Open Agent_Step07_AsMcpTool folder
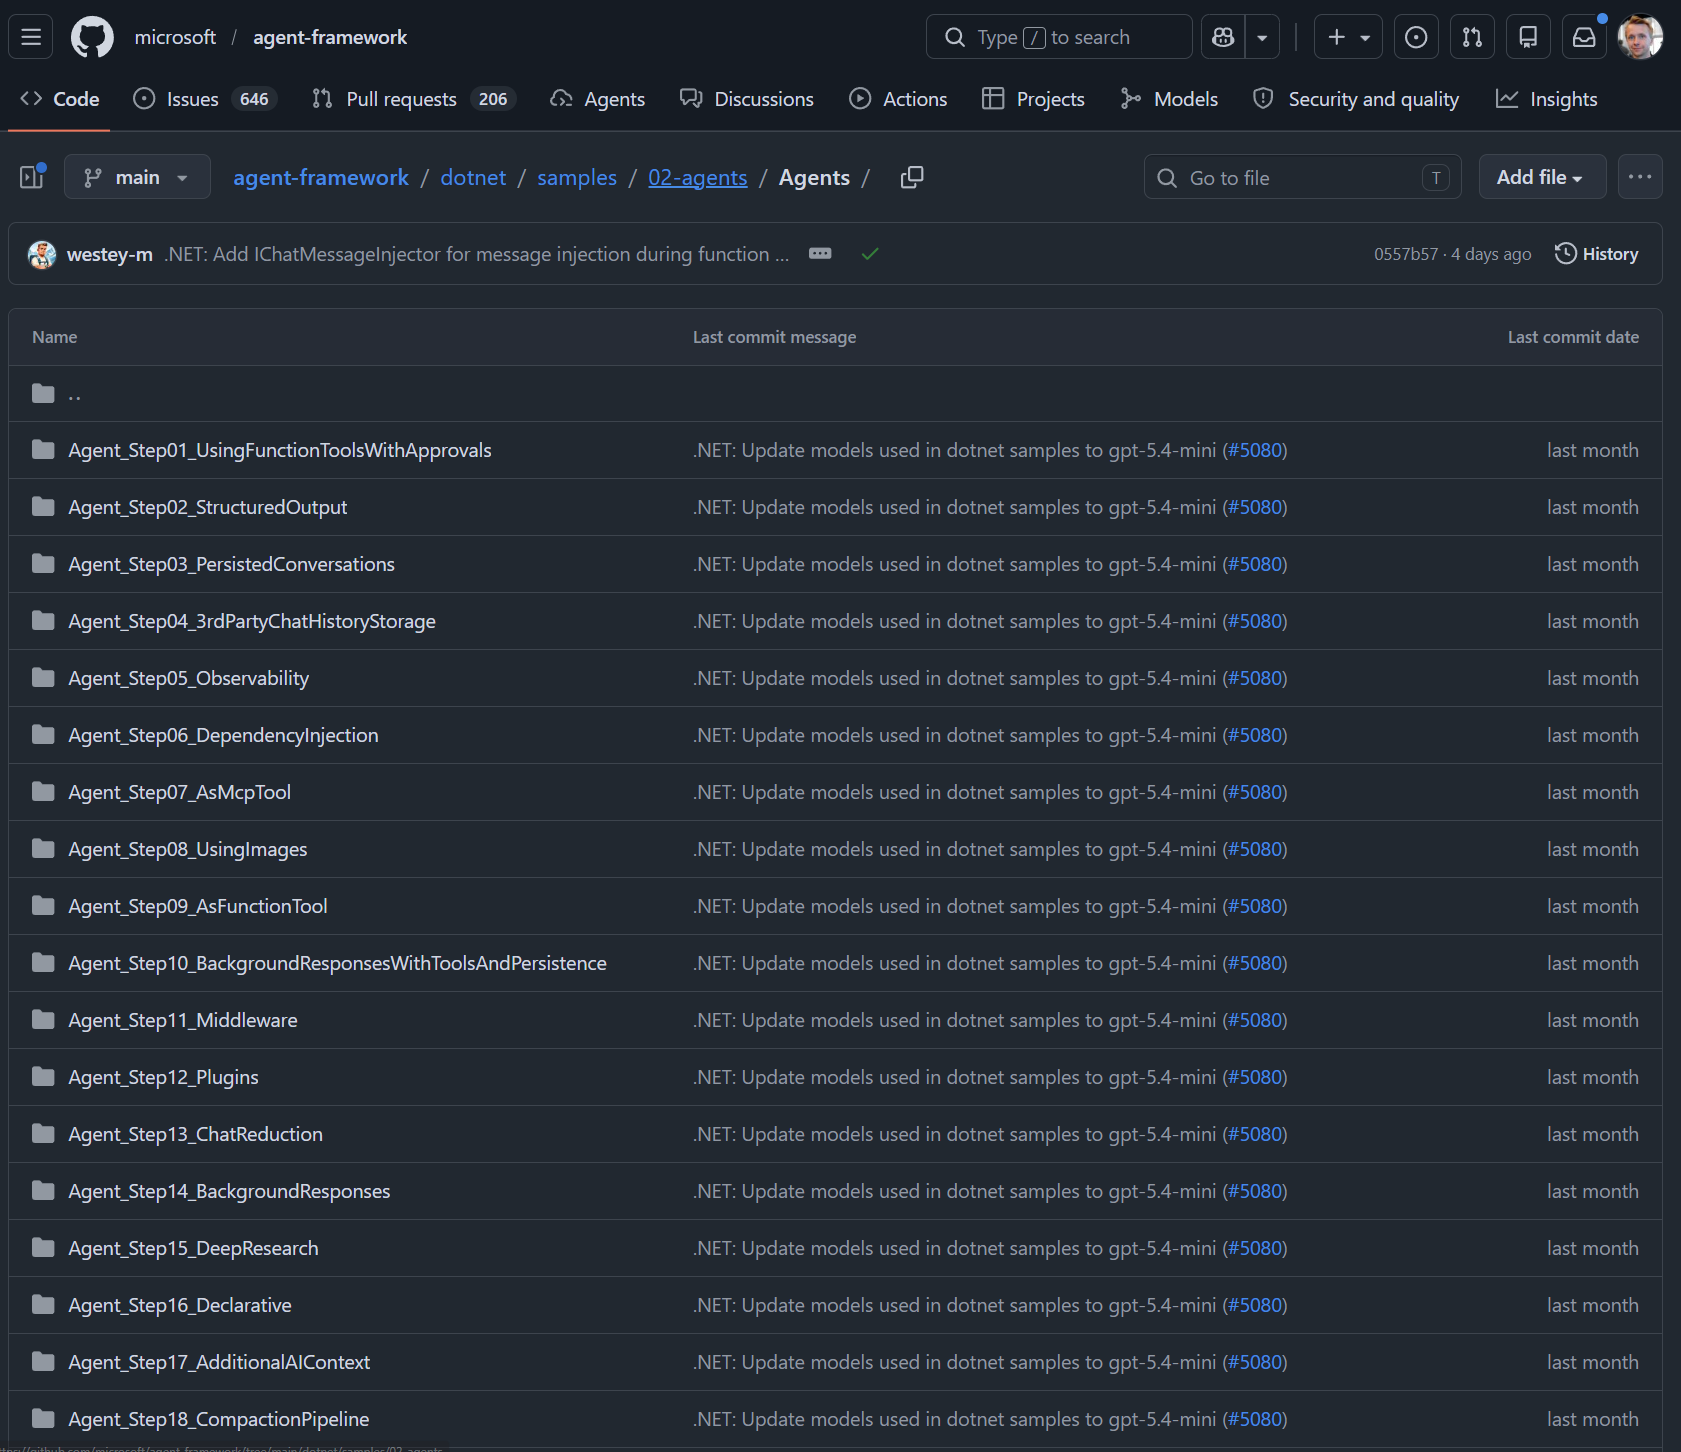Image resolution: width=1681 pixels, height=1452 pixels. point(180,792)
